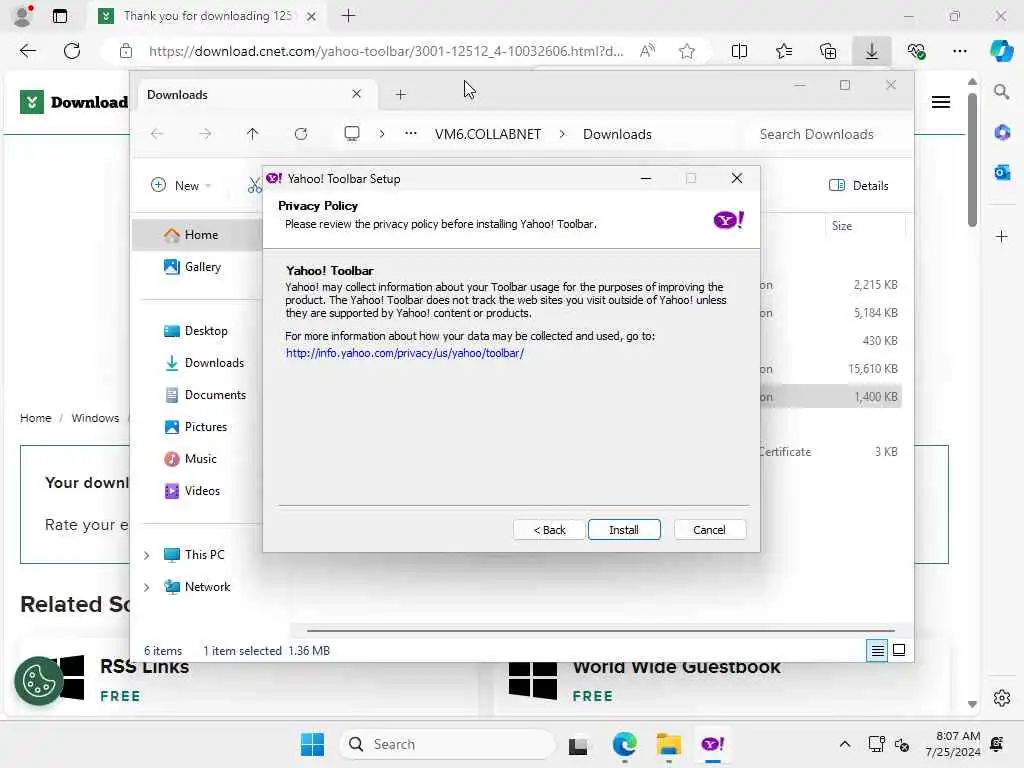Switch Explorer to large icons view

[x=899, y=650]
